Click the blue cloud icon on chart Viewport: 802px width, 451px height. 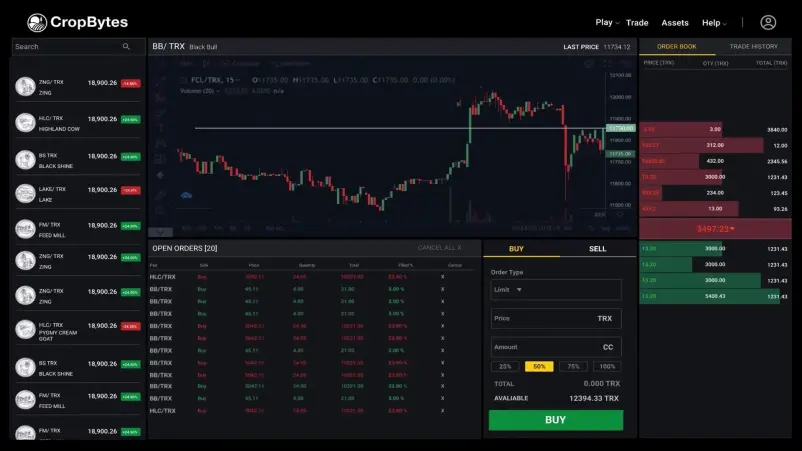[186, 195]
